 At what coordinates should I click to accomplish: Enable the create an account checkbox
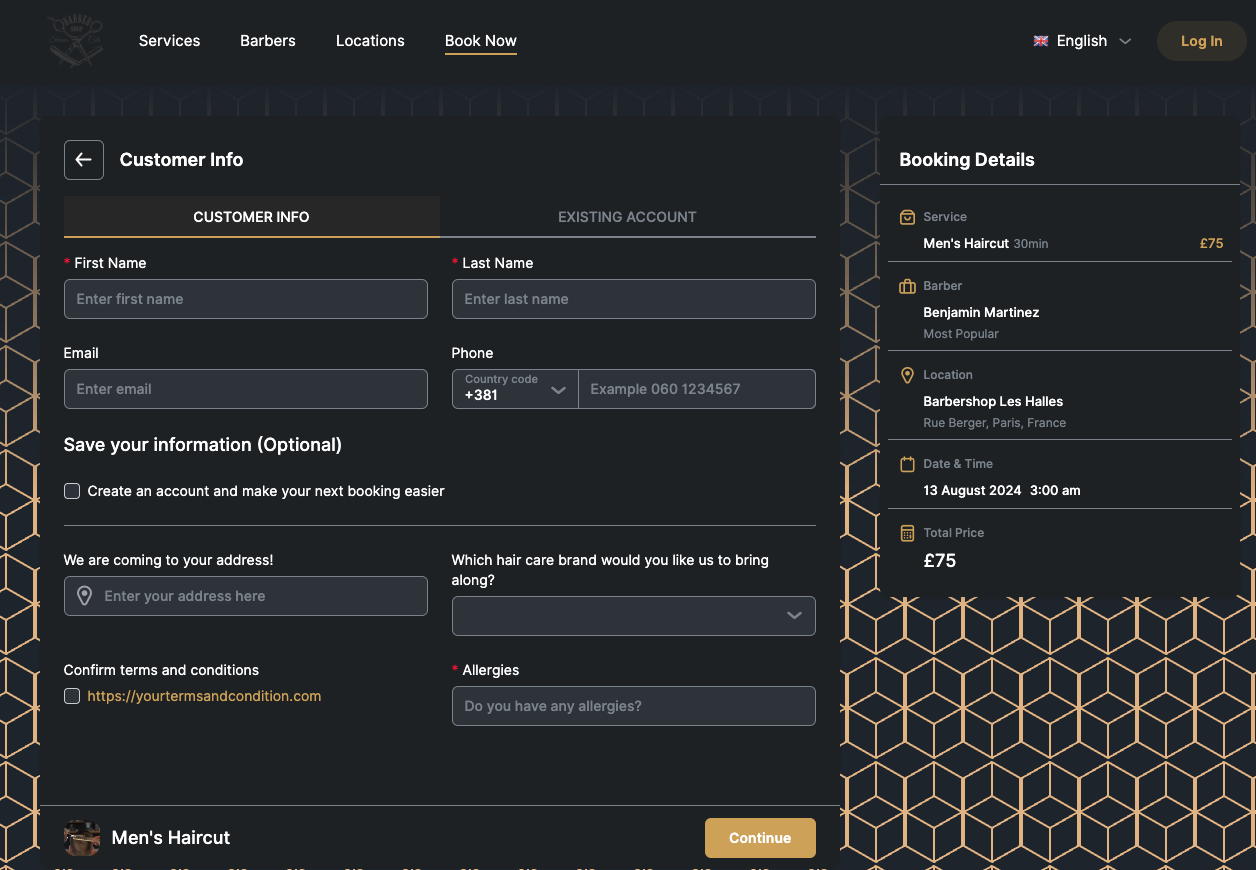click(x=71, y=491)
